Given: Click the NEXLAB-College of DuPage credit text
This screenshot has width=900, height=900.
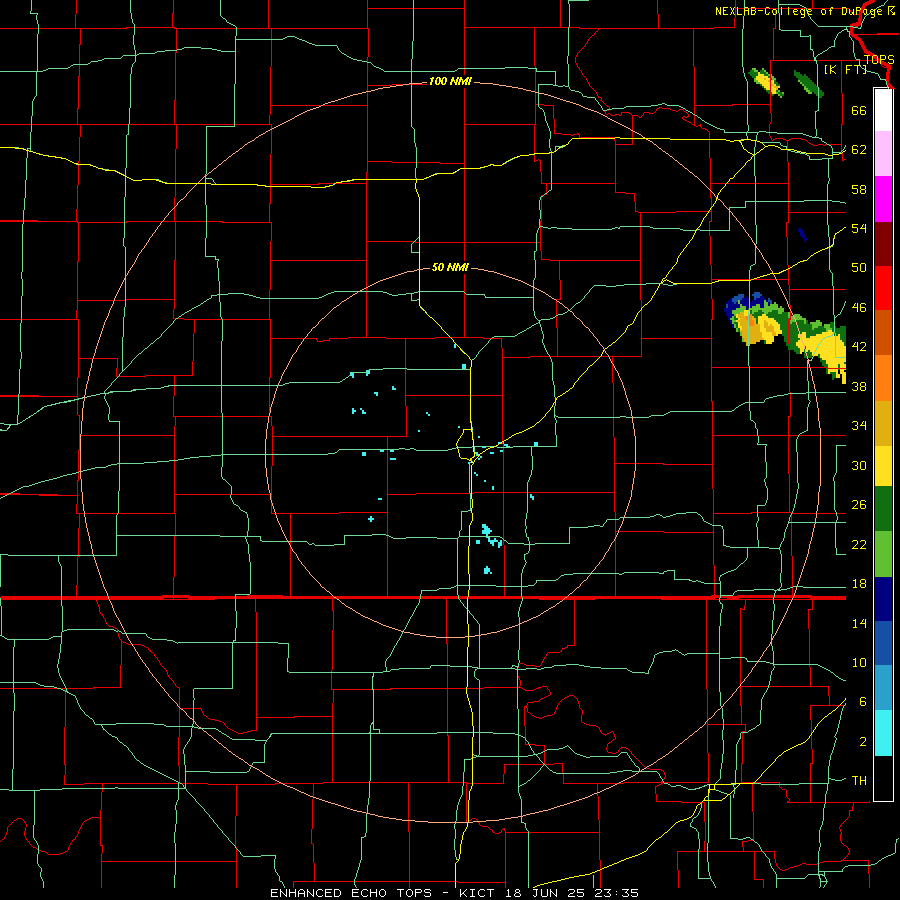Looking at the screenshot, I should click(801, 11).
